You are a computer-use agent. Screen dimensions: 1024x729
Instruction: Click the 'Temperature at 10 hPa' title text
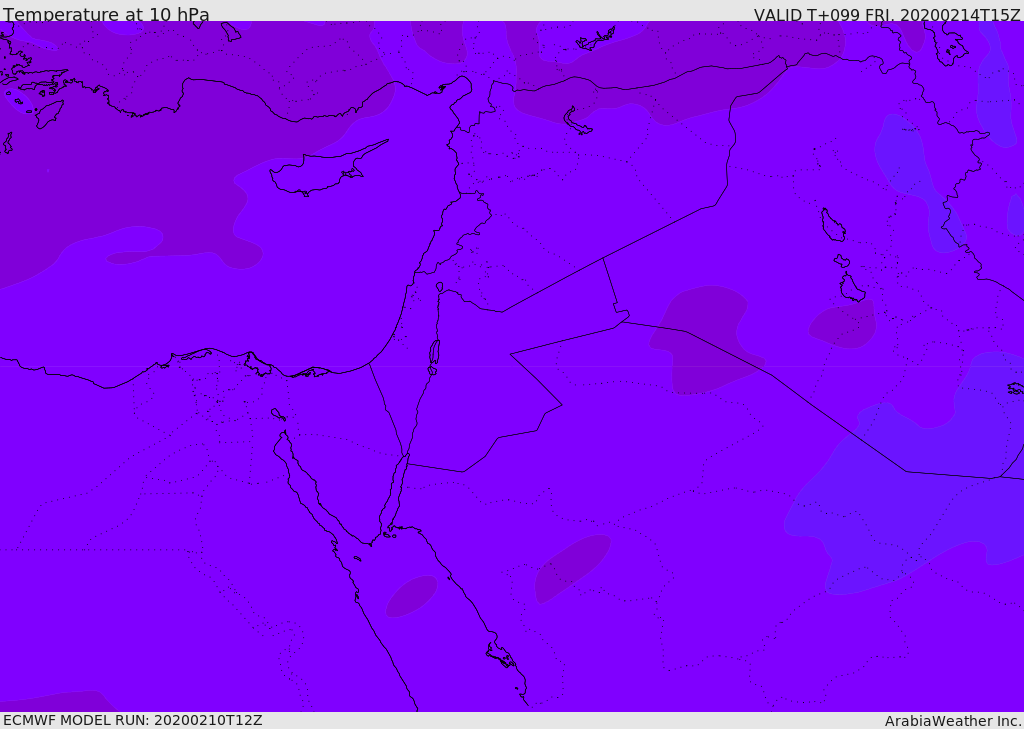coord(106,14)
